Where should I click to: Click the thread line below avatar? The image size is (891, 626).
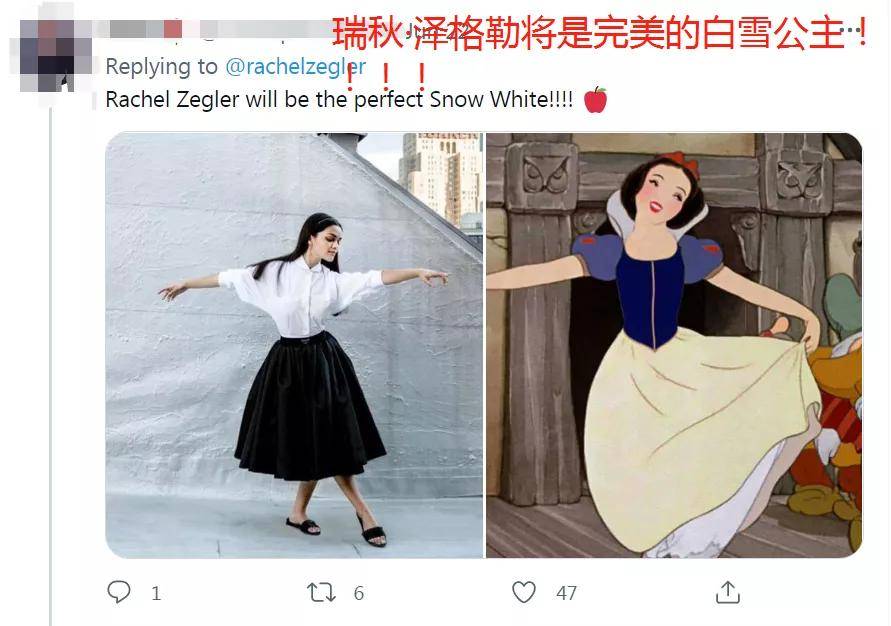51,364
